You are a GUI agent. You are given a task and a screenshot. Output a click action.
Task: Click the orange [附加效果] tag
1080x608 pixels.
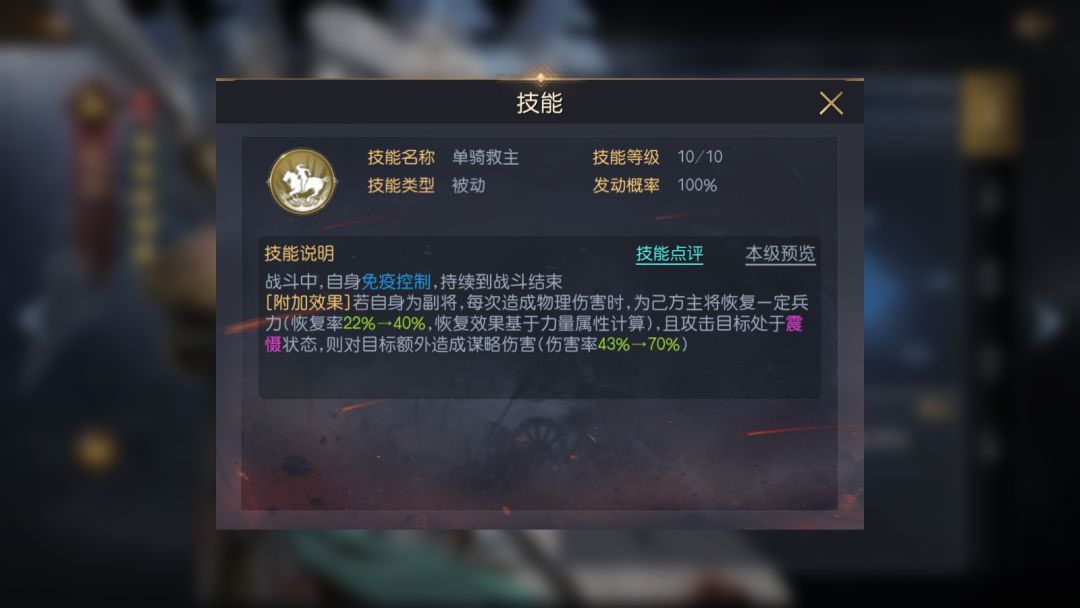[308, 302]
